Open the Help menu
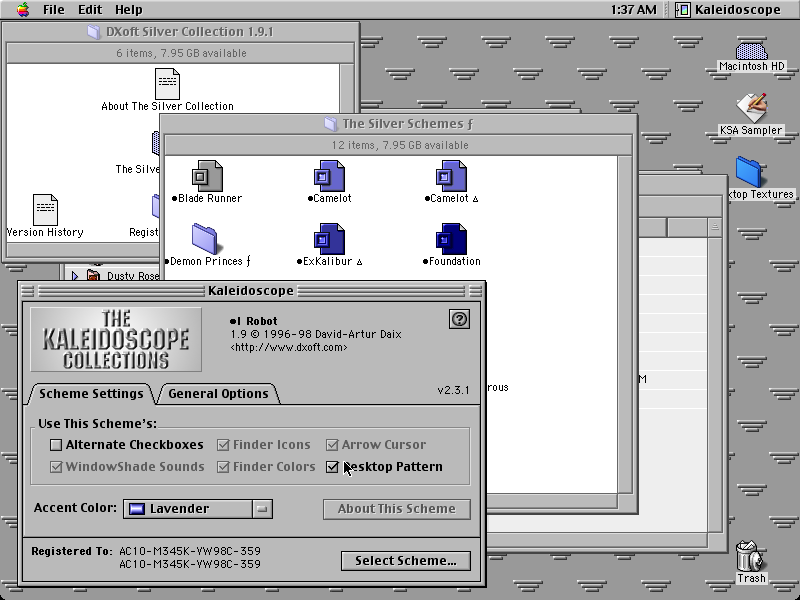The image size is (800, 600). coord(129,10)
